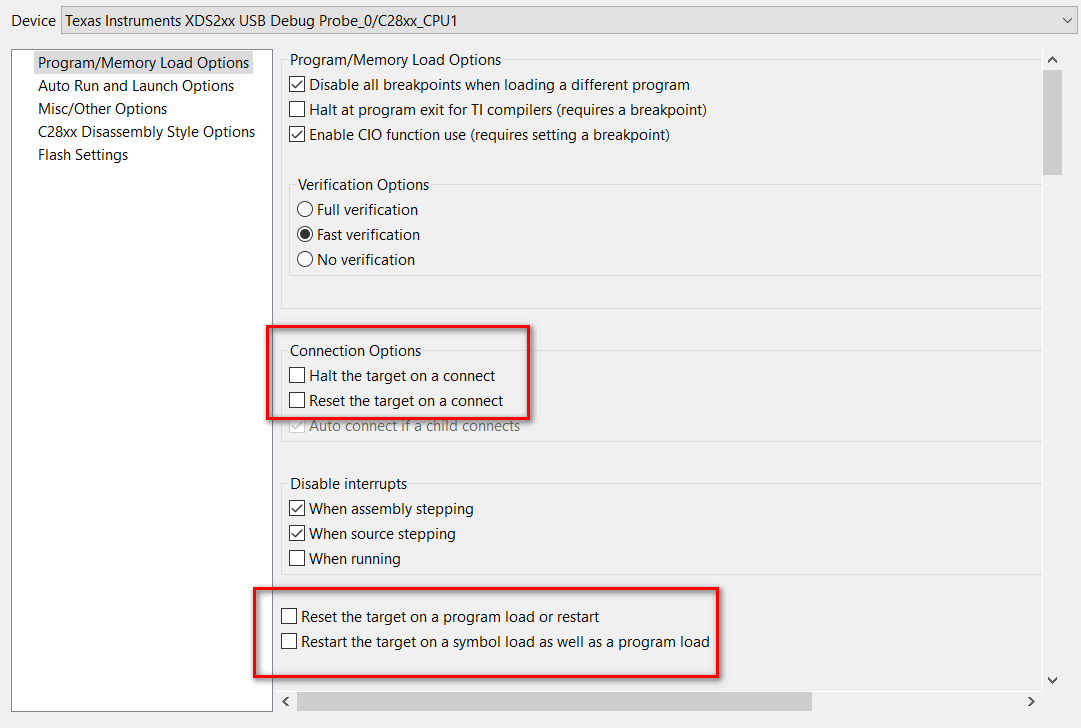
Task: Choose Fast verification option
Action: click(305, 235)
